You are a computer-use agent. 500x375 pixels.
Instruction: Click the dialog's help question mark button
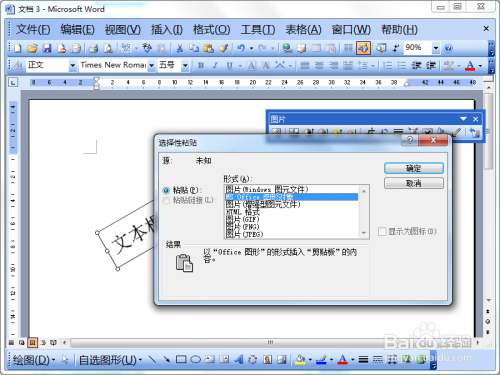point(410,140)
